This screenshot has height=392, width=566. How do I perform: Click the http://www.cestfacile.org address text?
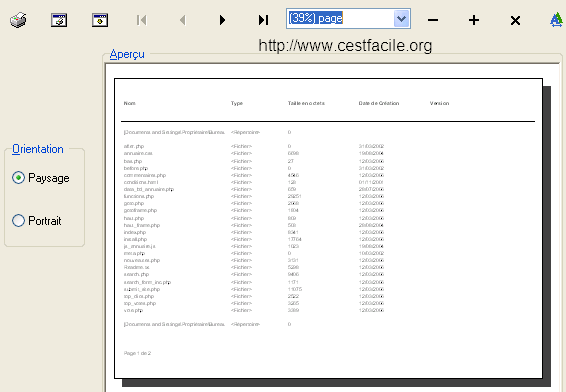coord(345,46)
